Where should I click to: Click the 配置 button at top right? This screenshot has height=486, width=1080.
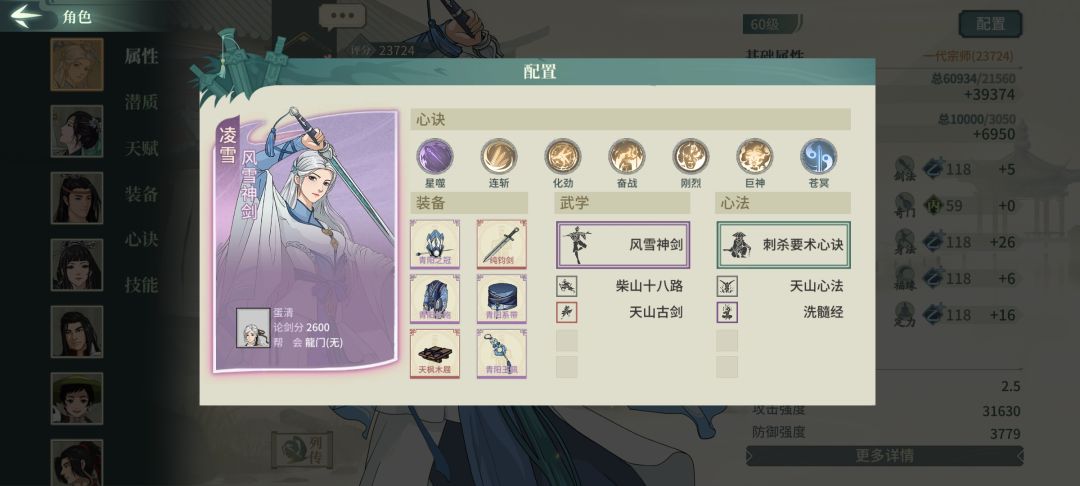pos(990,24)
